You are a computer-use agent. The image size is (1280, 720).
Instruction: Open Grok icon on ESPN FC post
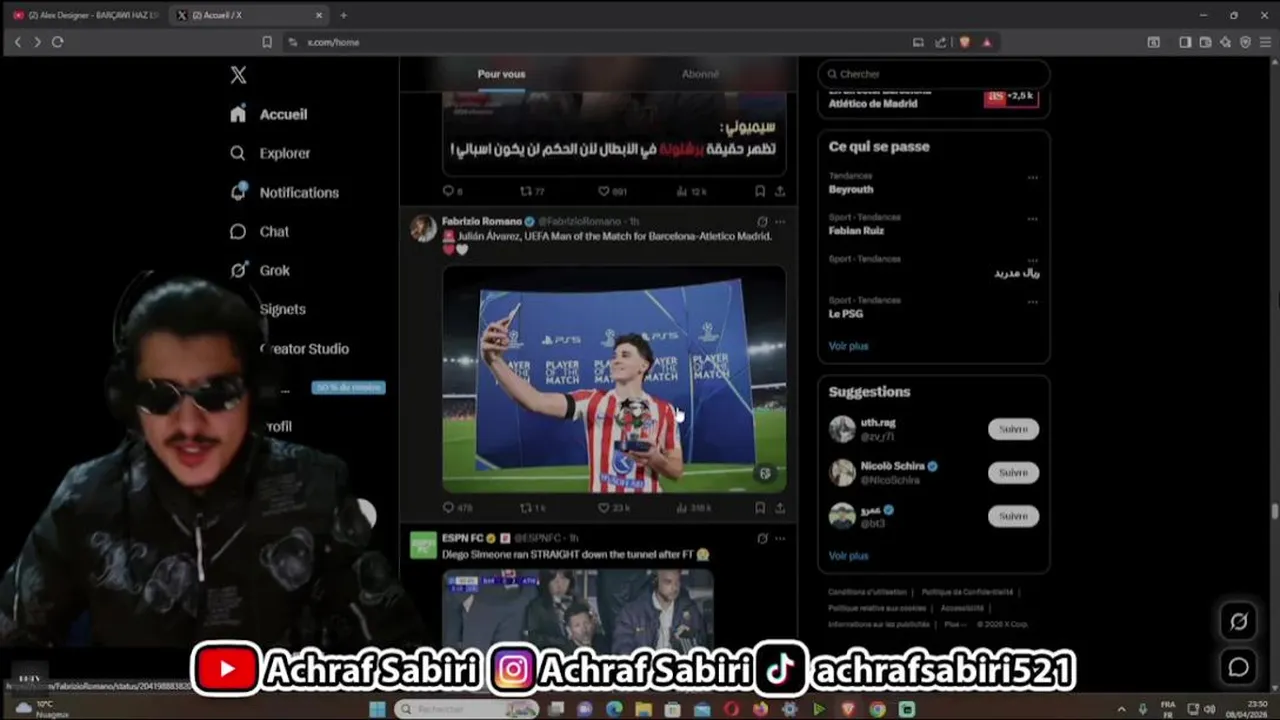pyautogui.click(x=762, y=538)
